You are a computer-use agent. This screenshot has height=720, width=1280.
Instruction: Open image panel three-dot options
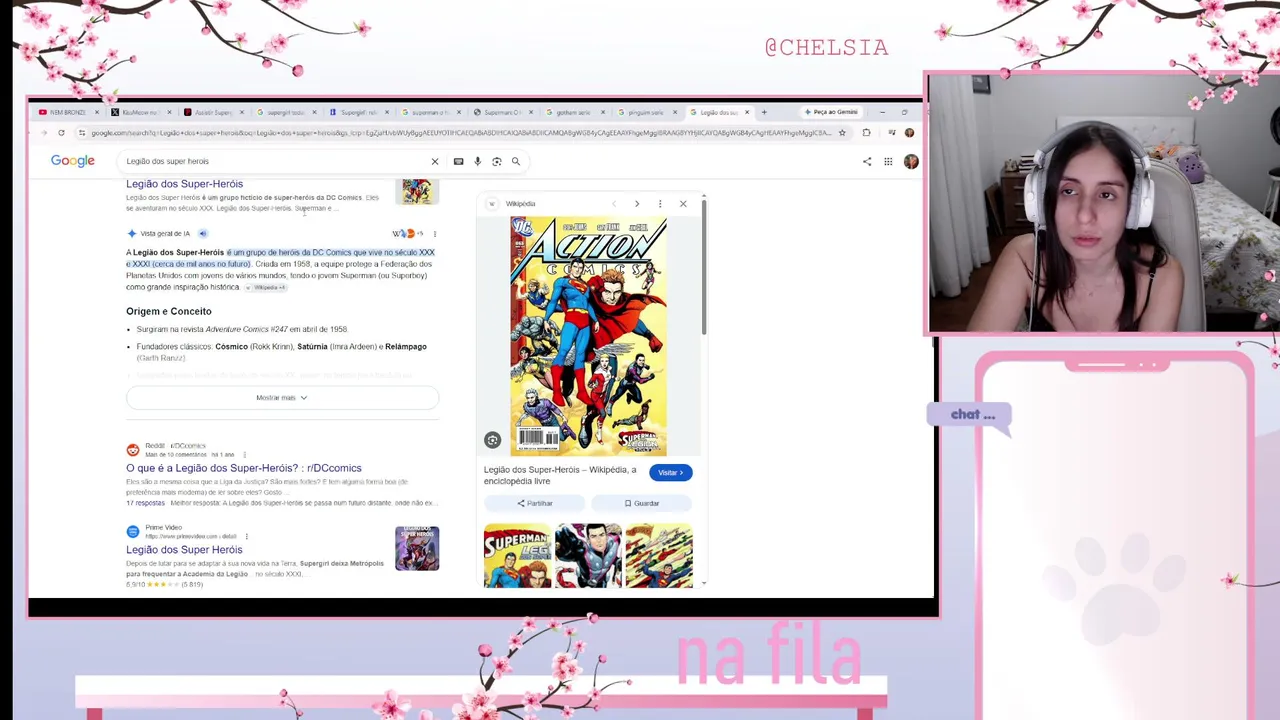point(660,204)
